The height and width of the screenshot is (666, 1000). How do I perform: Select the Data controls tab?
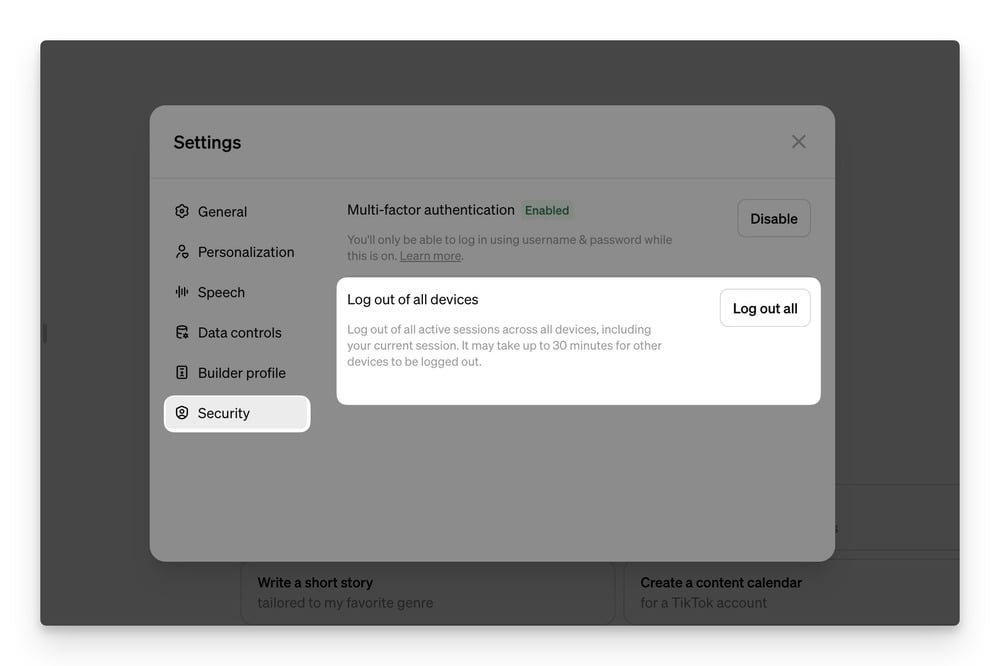click(x=237, y=332)
